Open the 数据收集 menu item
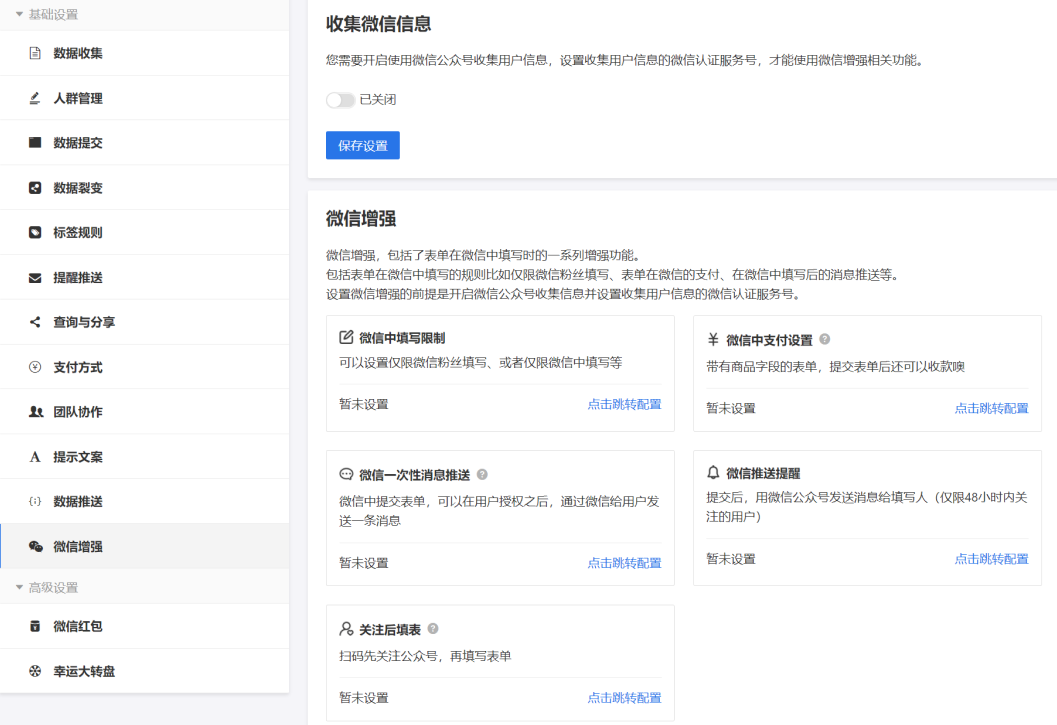Screen dimensions: 1057x725 click(x=145, y=53)
